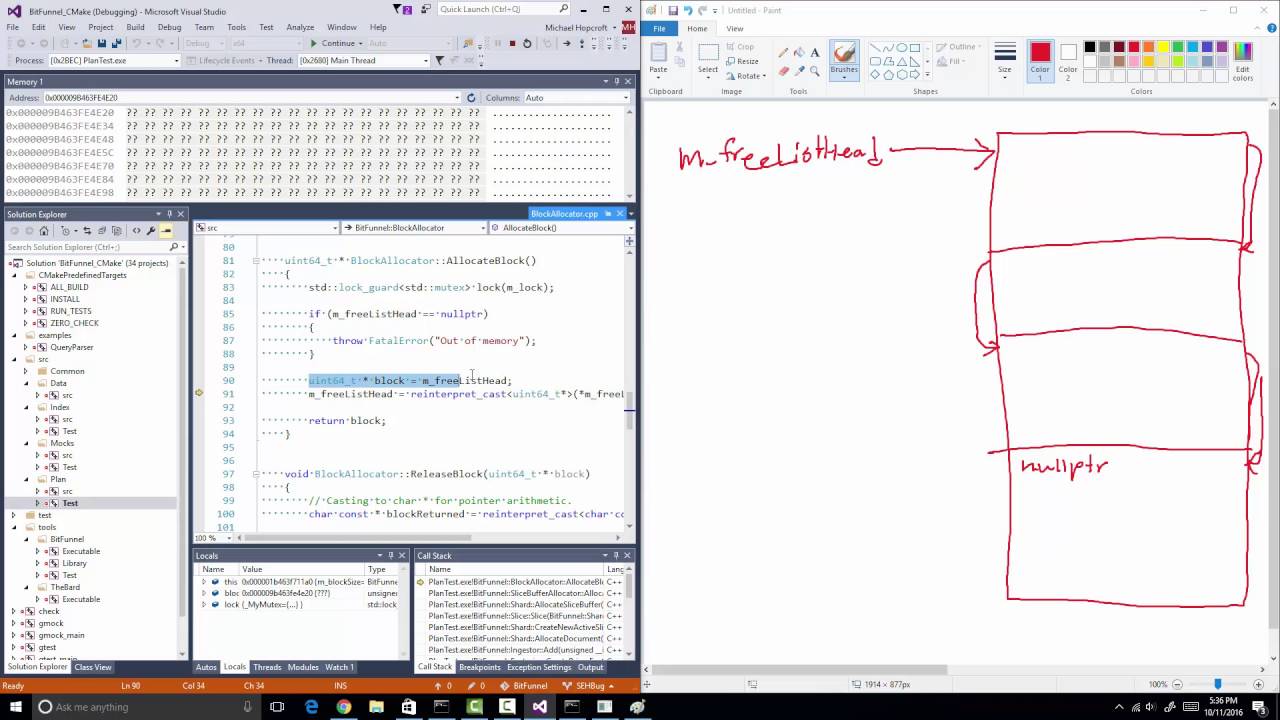Pick the line shape in Shapes gallery
Viewport: 1280px width, 720px height.
(x=875, y=48)
